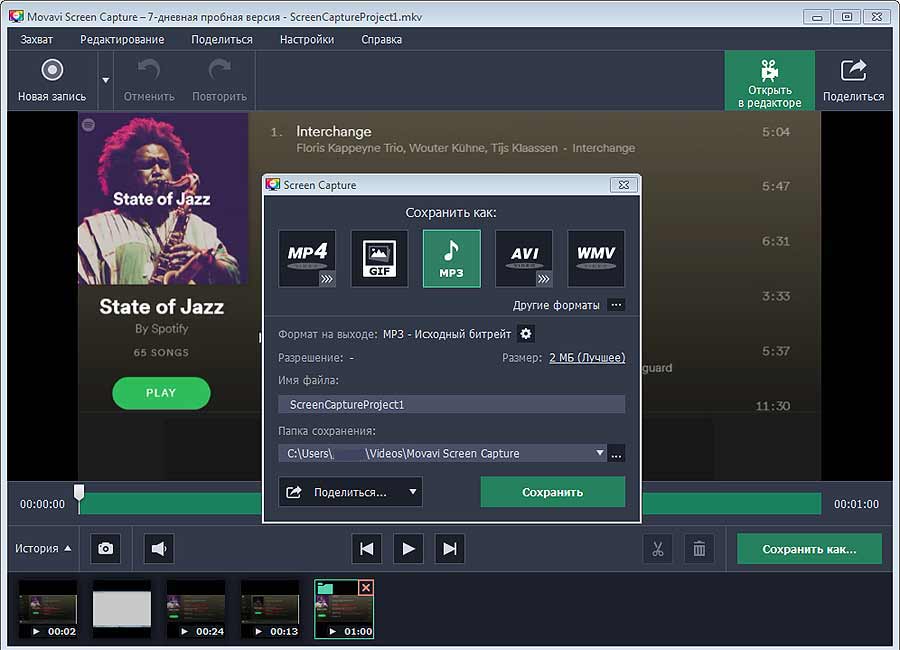The image size is (900, 650).
Task: Click the Сохранить как... button
Action: (x=809, y=549)
